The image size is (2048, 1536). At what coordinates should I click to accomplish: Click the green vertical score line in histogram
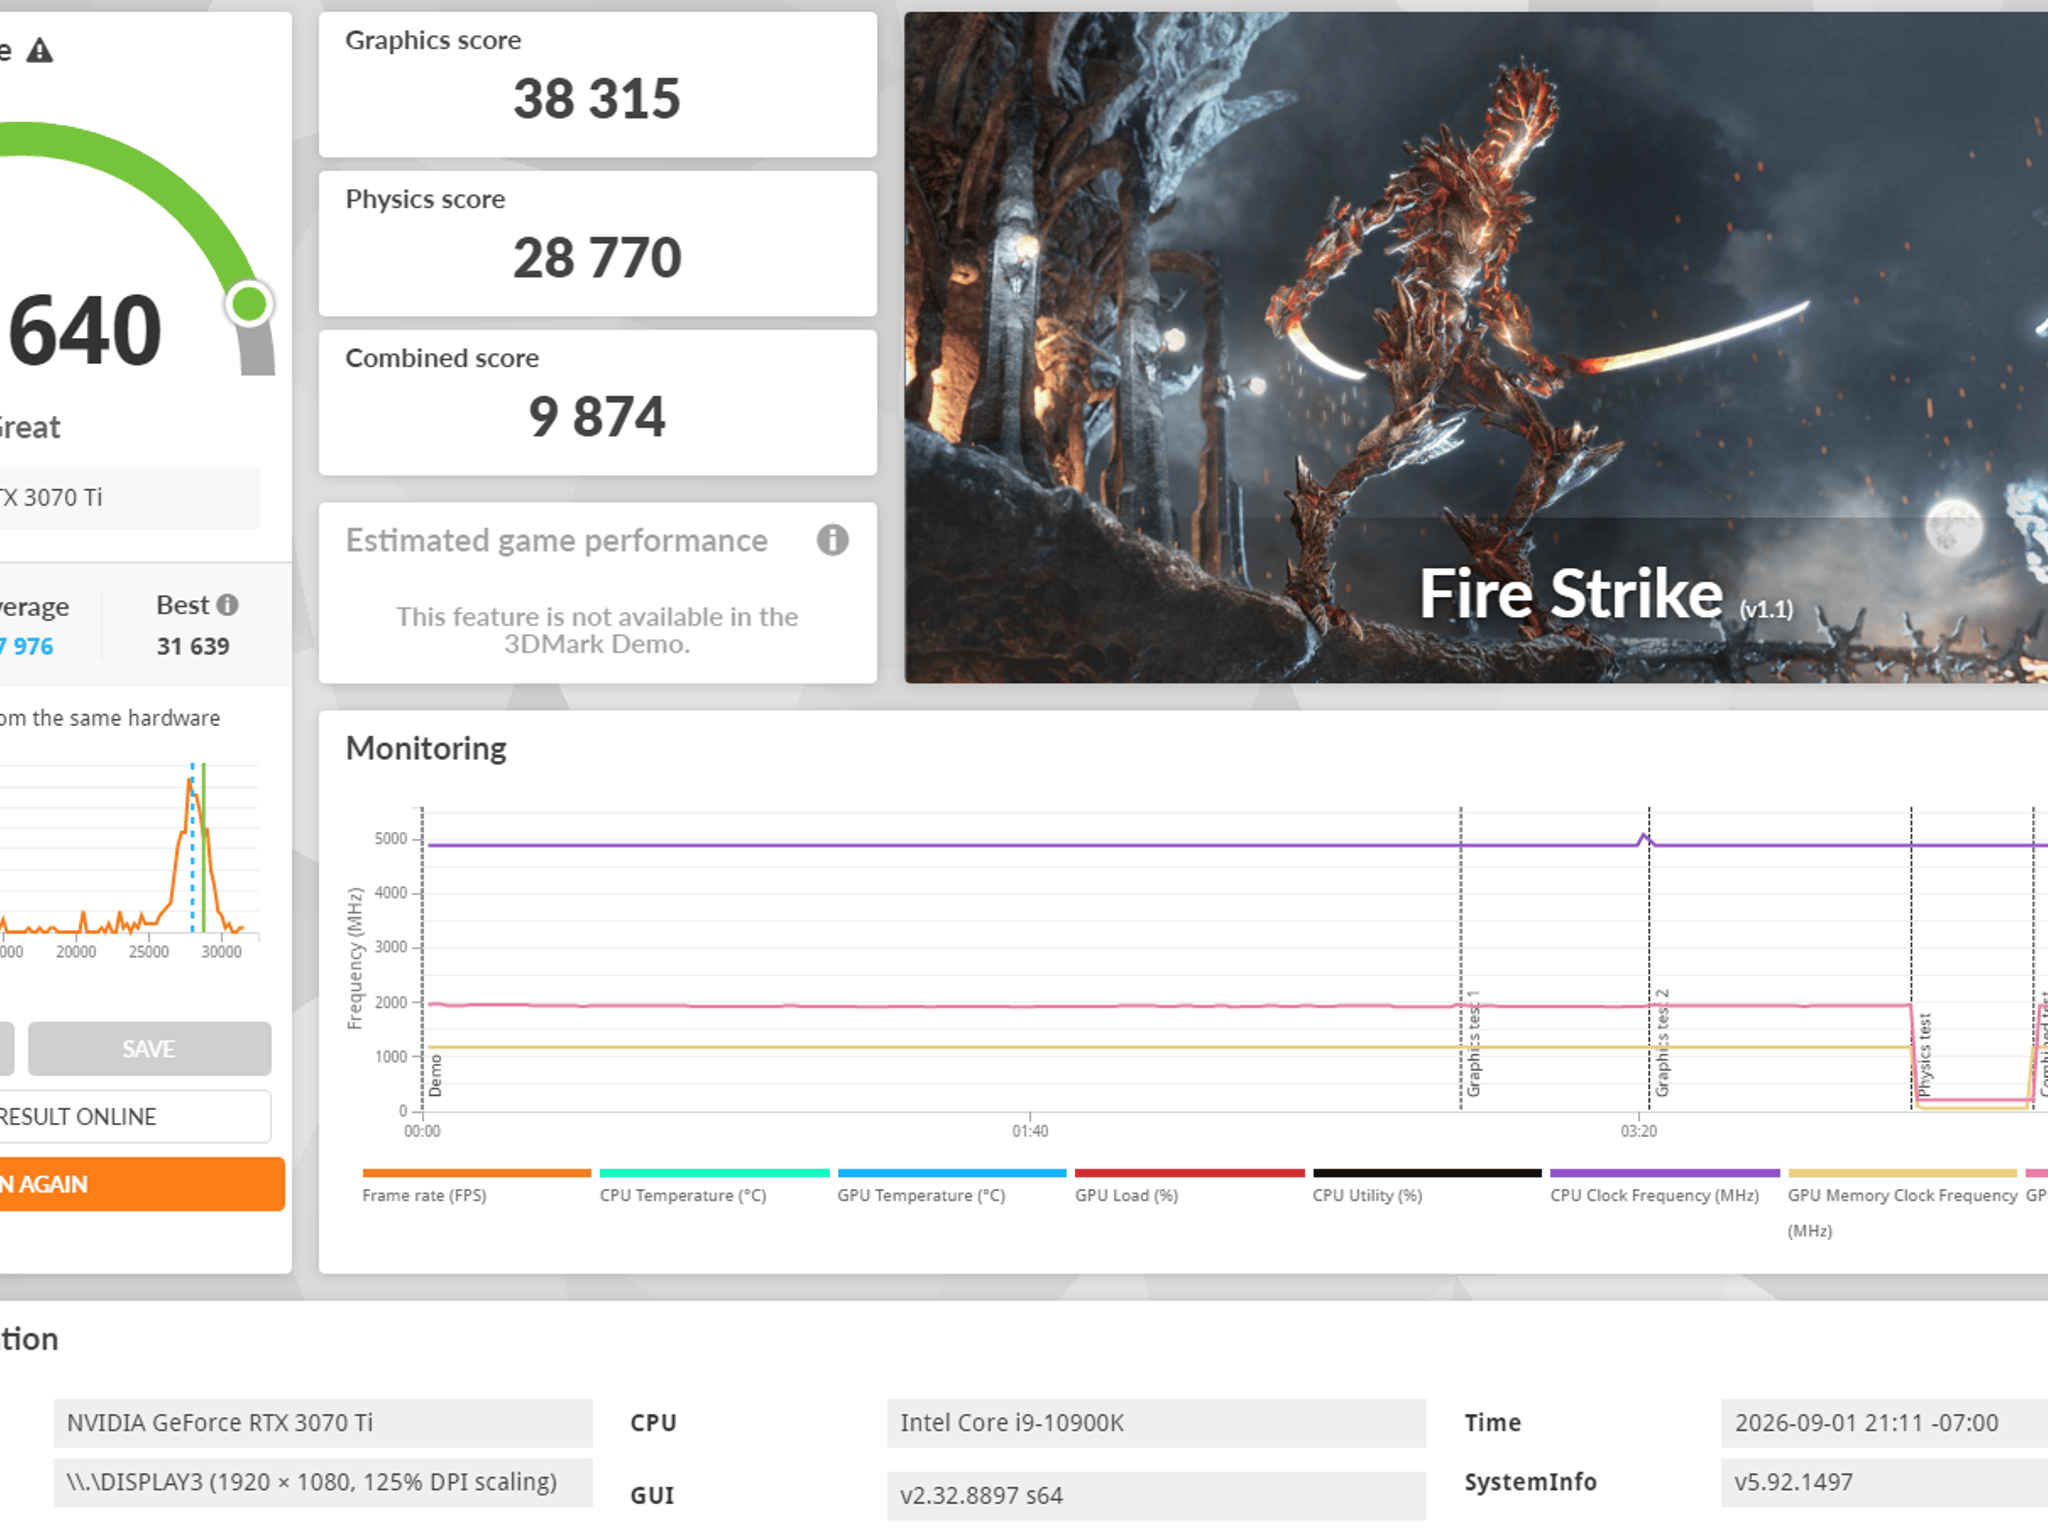(x=203, y=848)
